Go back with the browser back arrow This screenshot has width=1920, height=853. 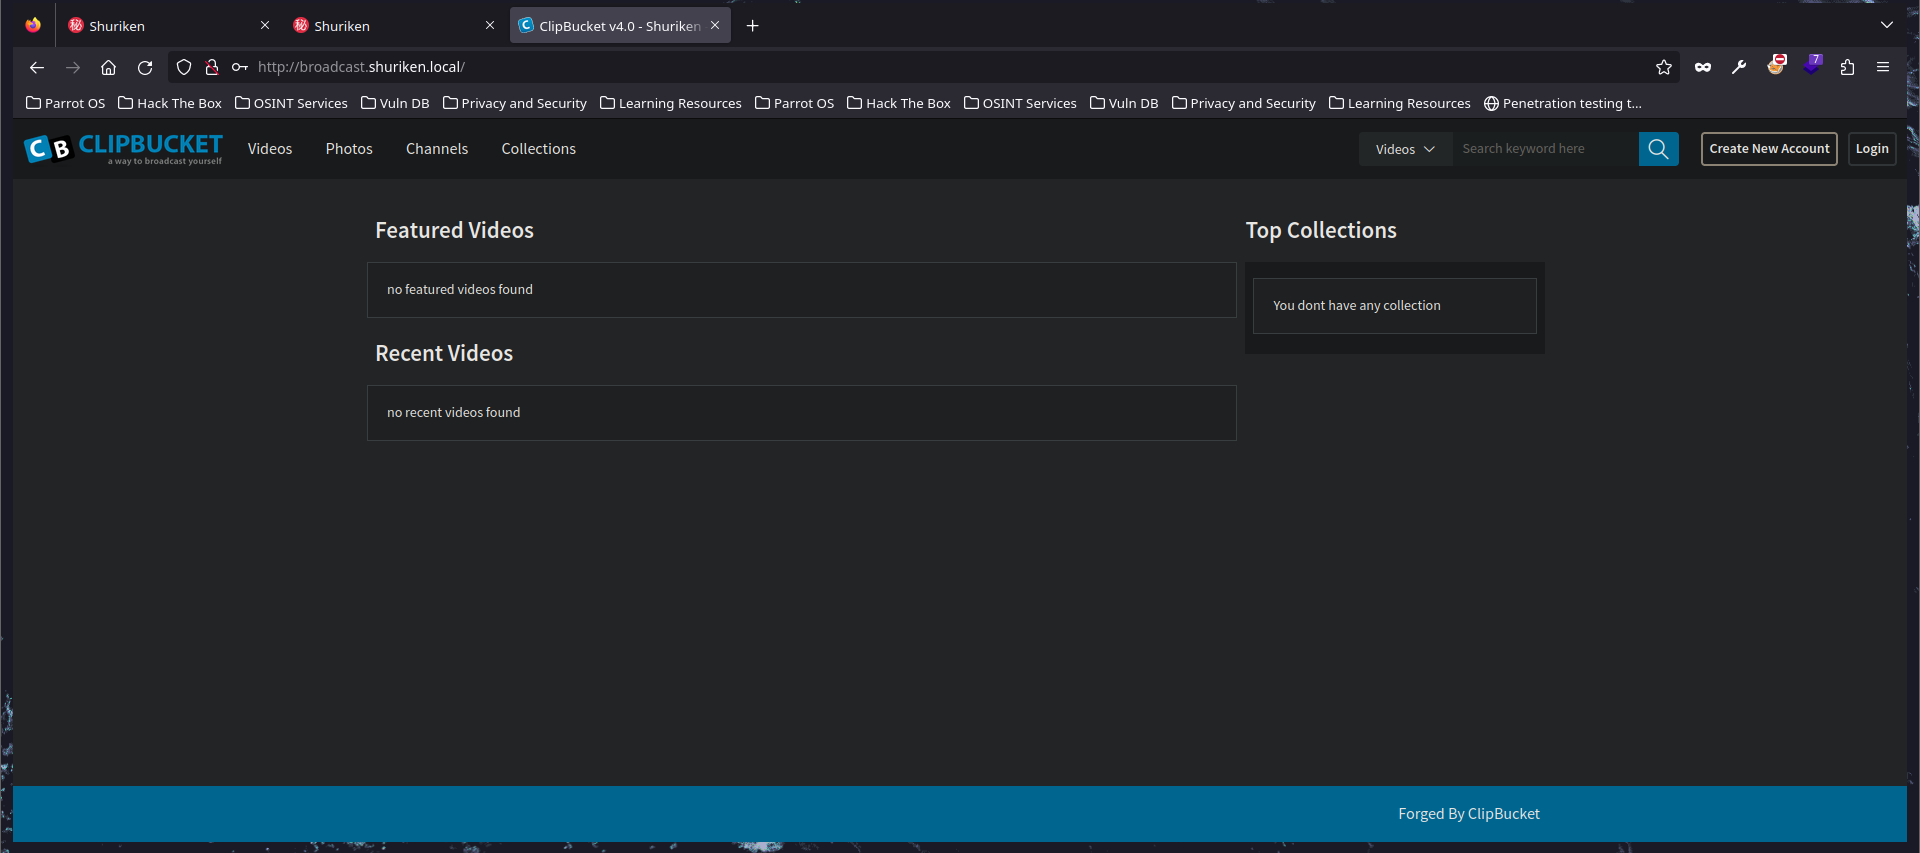(37, 67)
